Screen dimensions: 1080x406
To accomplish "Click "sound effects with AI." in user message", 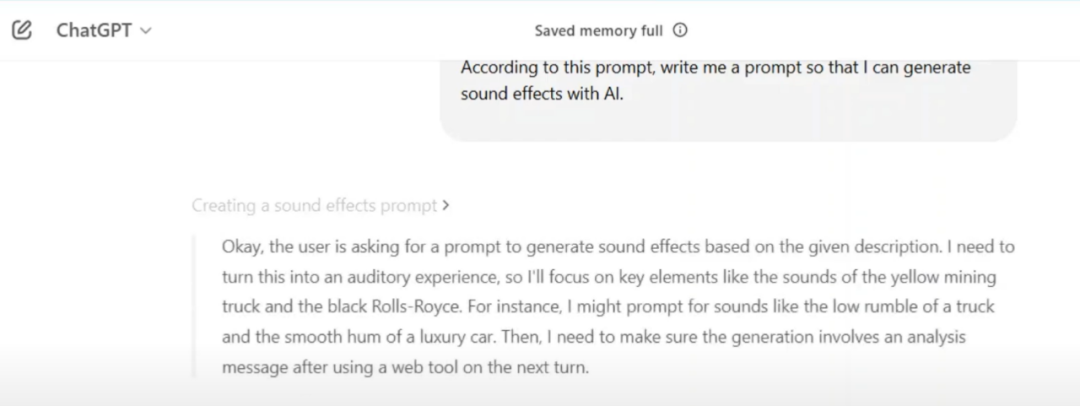I will pos(541,97).
